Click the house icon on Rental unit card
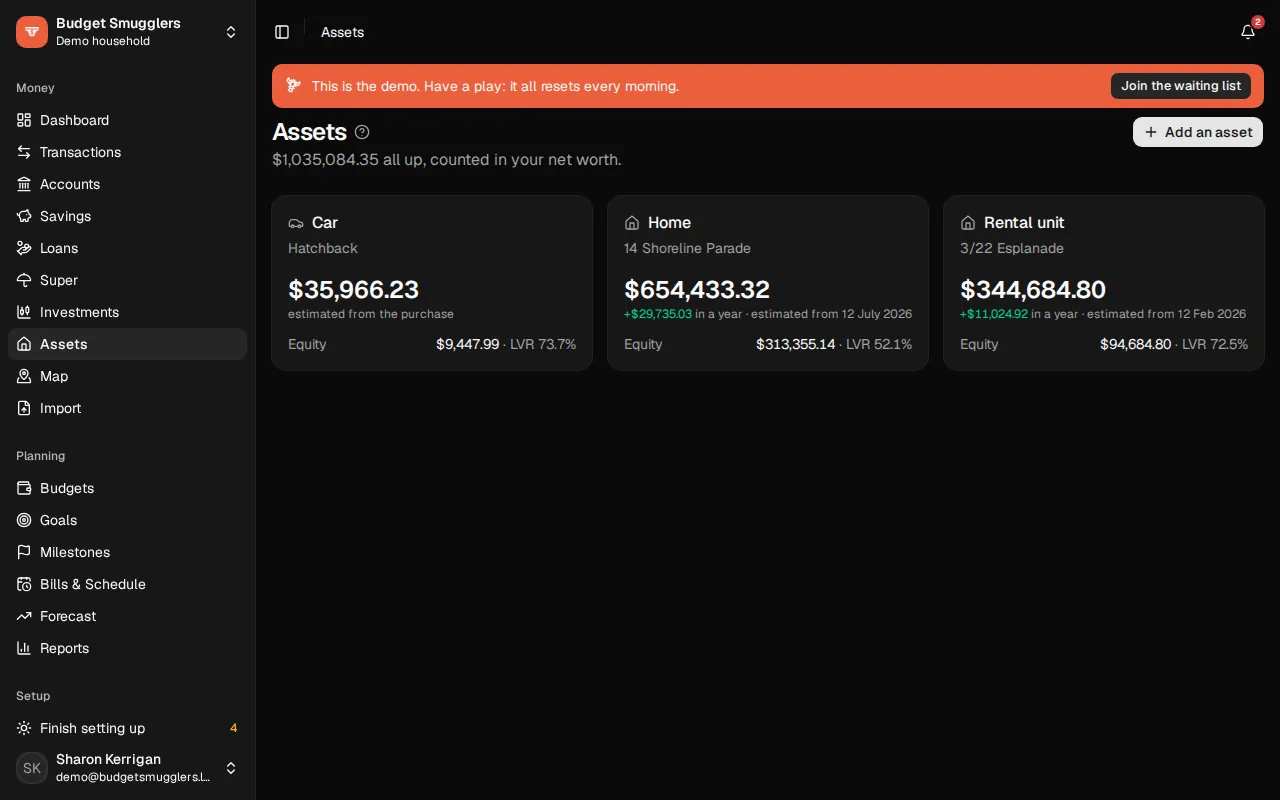 point(968,223)
